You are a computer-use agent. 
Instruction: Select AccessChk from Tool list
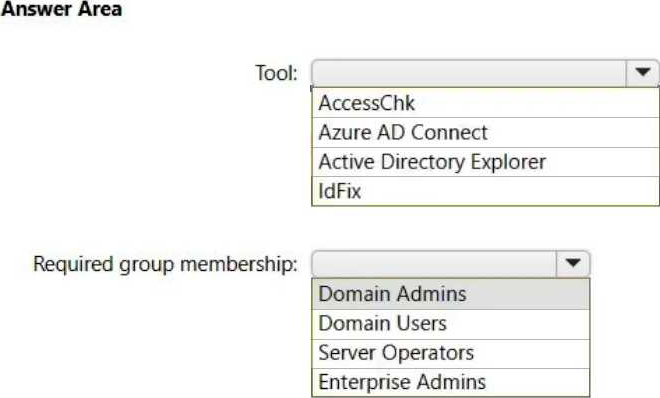pos(485,103)
